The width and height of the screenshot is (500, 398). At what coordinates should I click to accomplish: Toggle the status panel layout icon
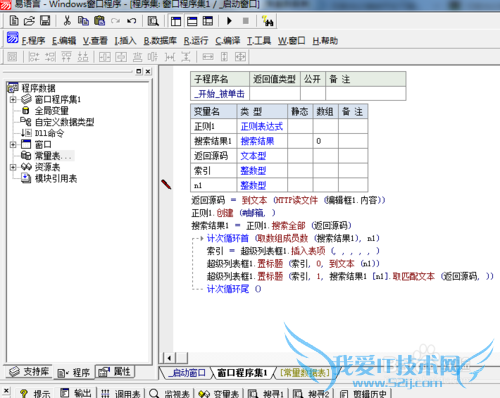click(192, 21)
